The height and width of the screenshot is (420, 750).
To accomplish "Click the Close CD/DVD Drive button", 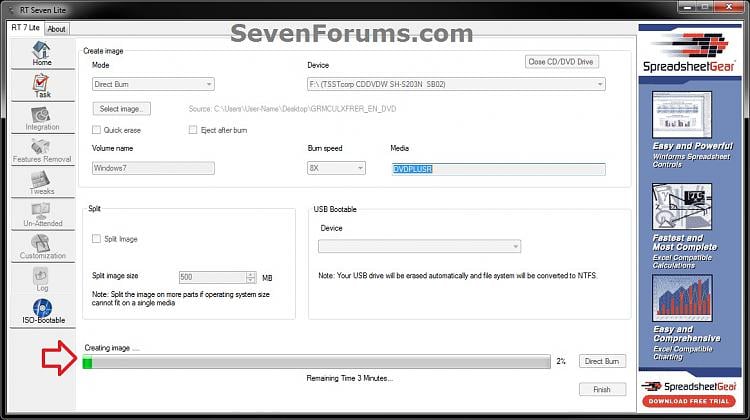I will pos(561,62).
